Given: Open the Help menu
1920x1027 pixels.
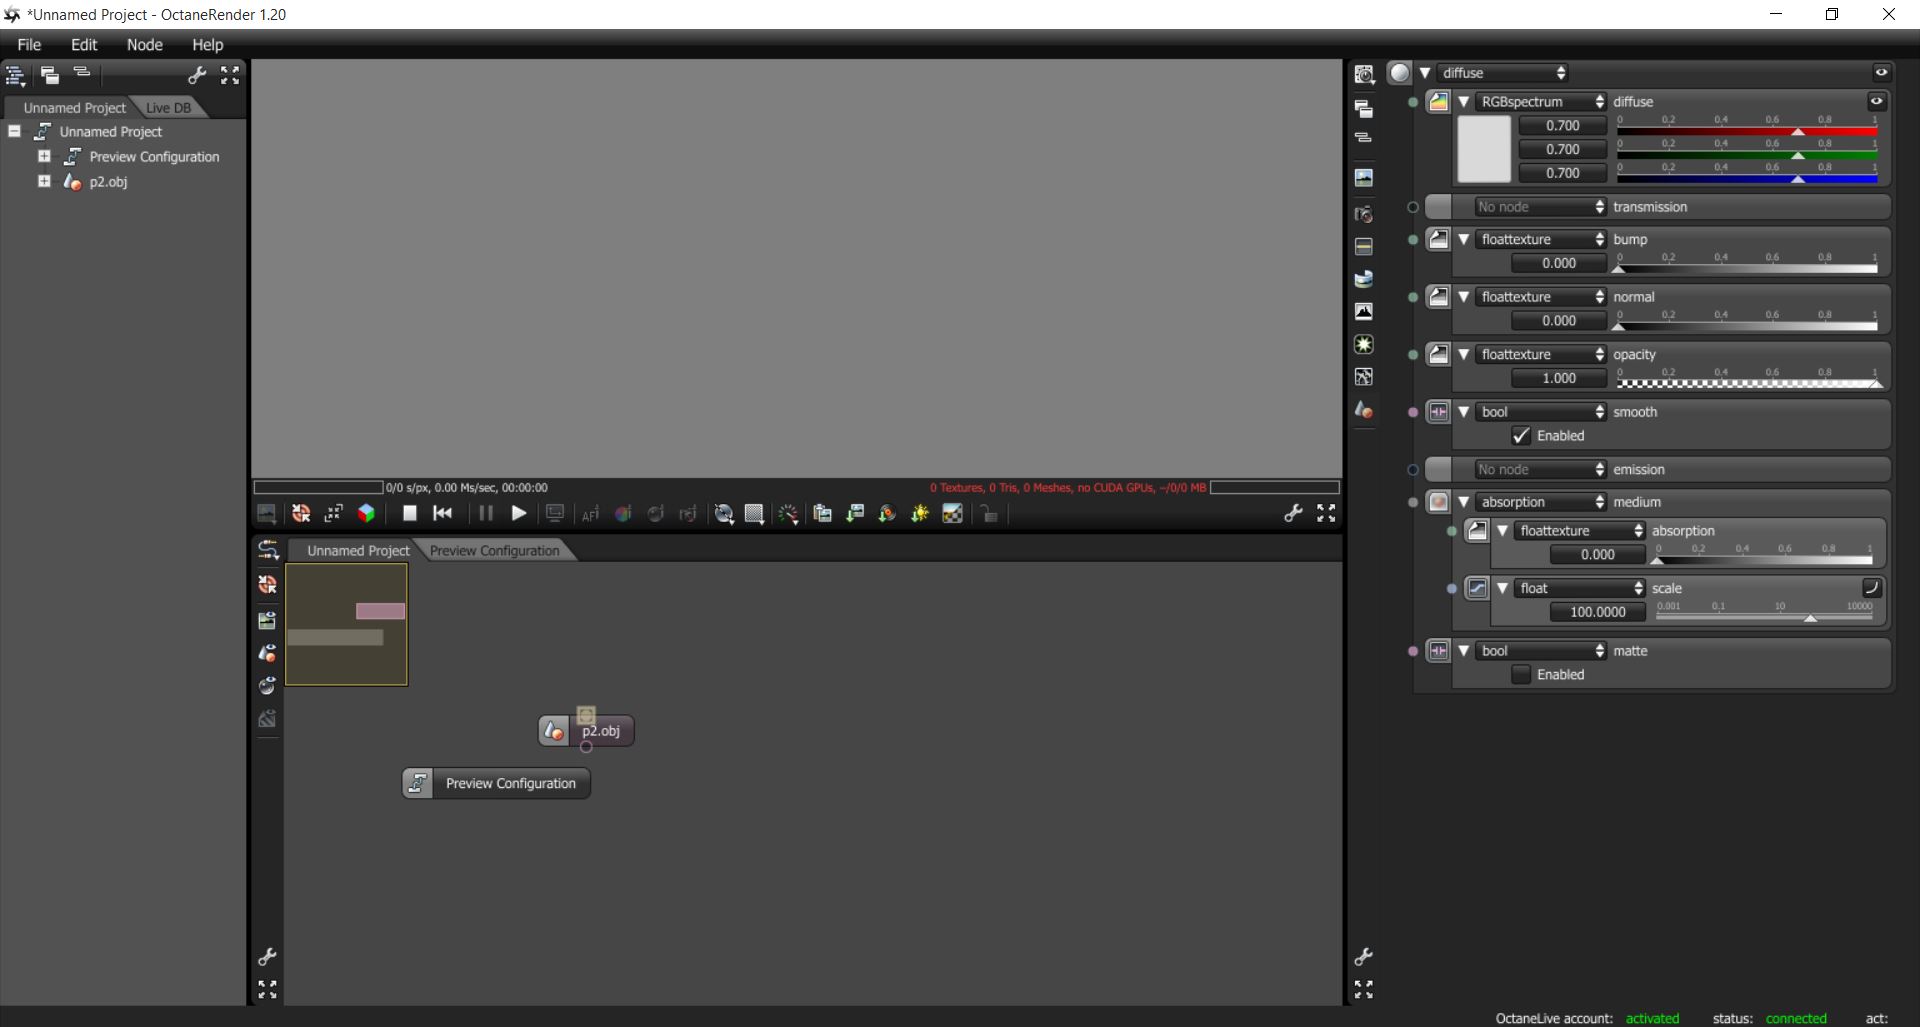Looking at the screenshot, I should point(208,45).
